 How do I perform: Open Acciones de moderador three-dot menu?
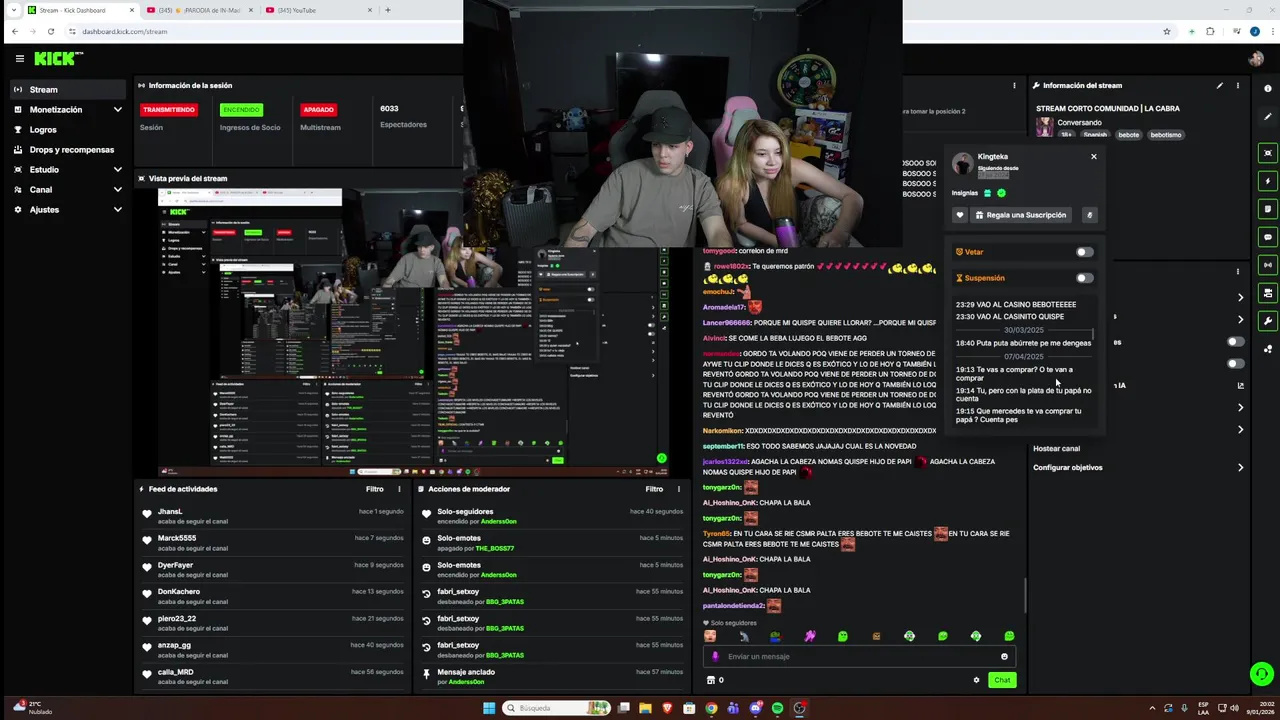(x=679, y=489)
